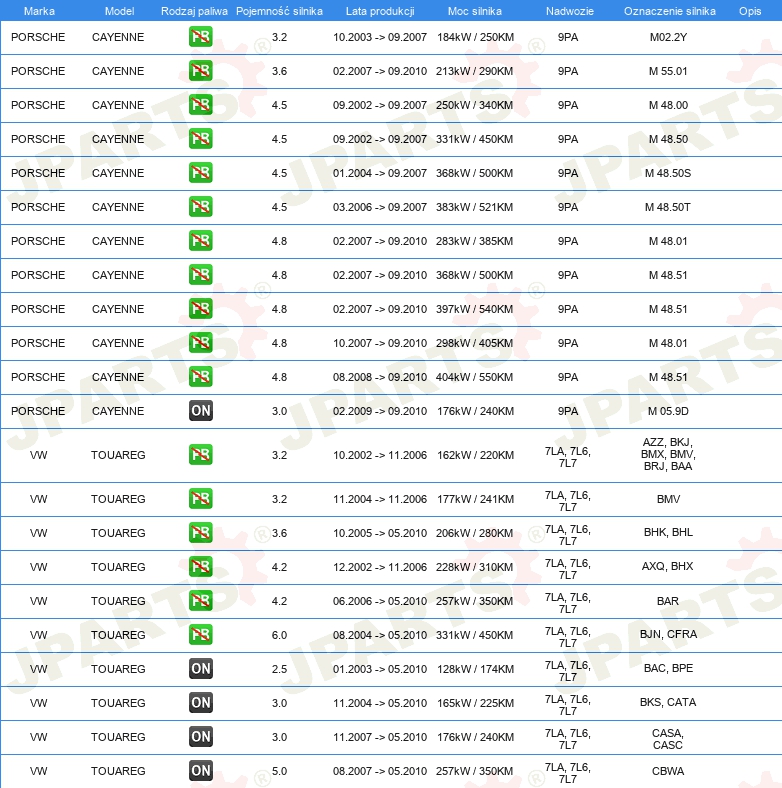Click diesel ON icon for Touareg 5.0 CBWA

[x=201, y=771]
